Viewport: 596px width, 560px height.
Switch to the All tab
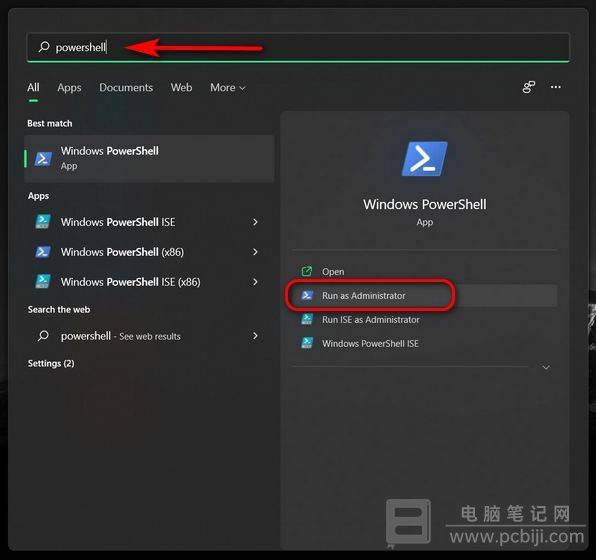pos(33,87)
